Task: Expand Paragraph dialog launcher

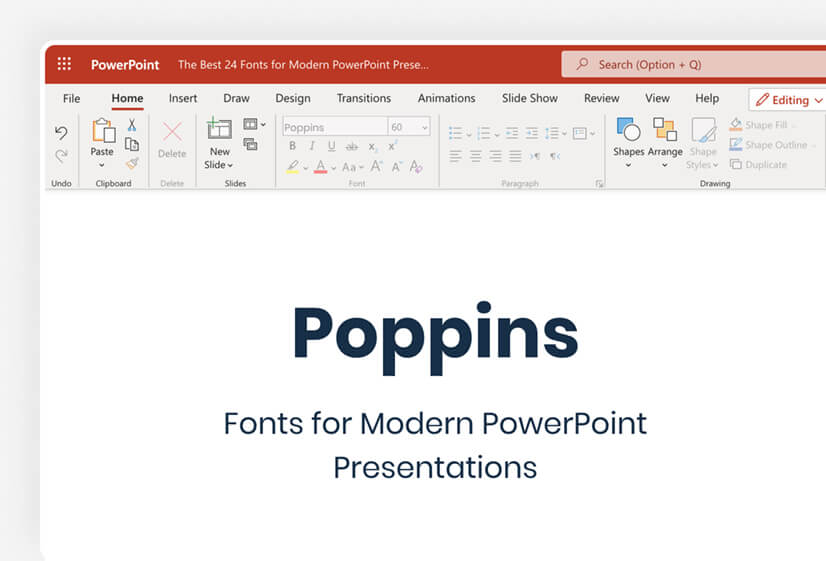Action: 599,184
